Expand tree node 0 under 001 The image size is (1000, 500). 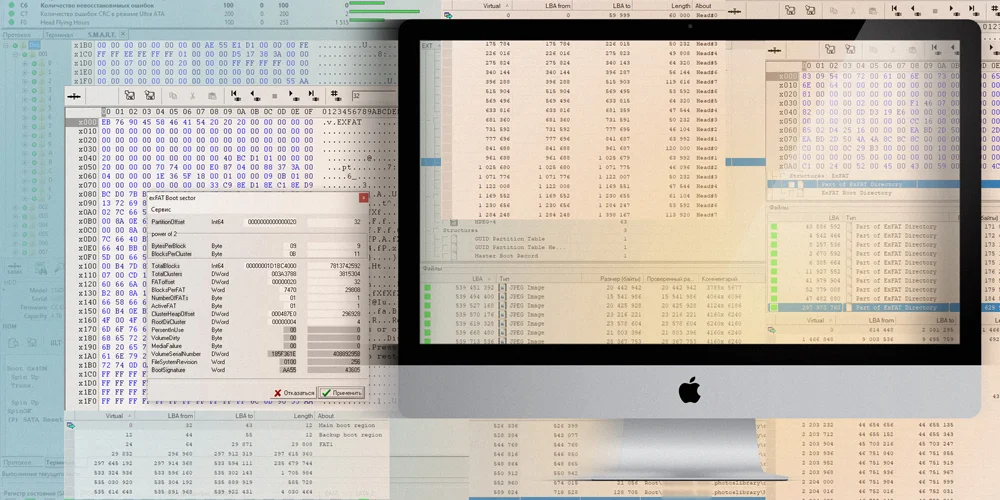point(25,63)
